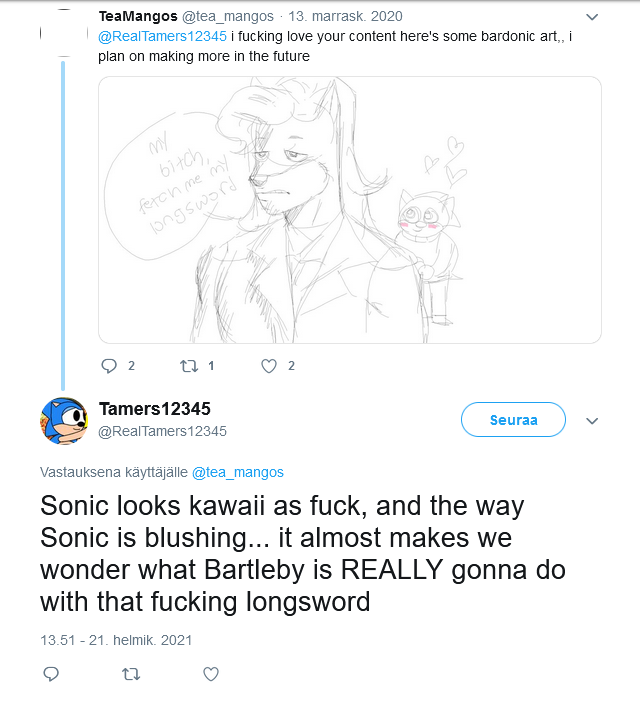This screenshot has width=640, height=711.
Task: Open TeaMangos display name profile
Action: click(x=138, y=17)
